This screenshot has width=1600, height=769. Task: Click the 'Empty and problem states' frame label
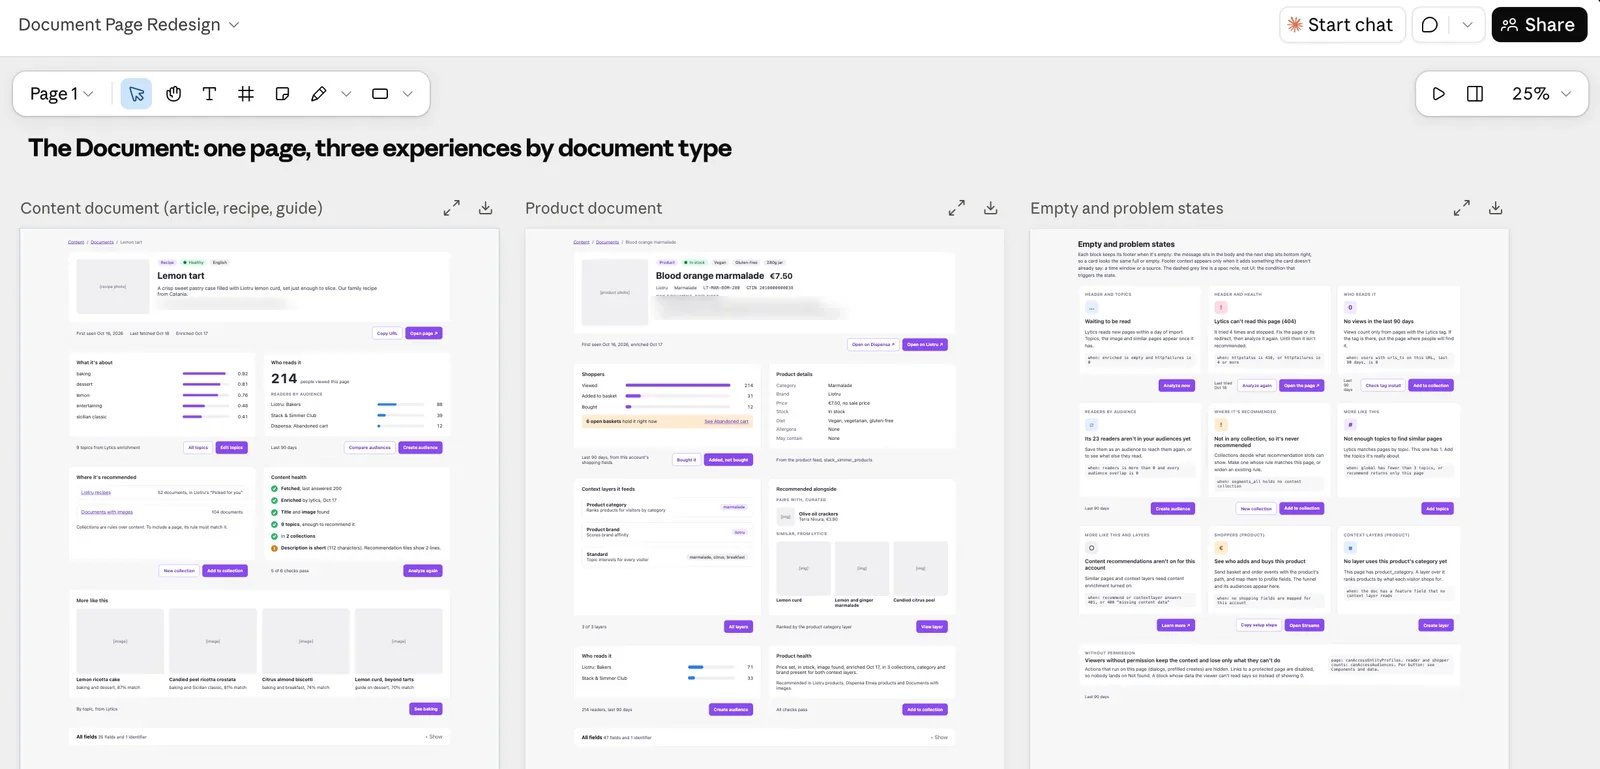tap(1127, 208)
